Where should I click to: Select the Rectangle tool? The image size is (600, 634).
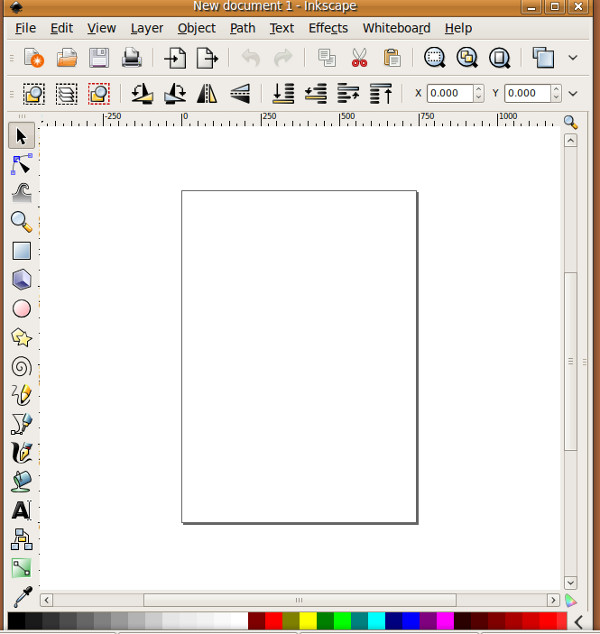point(21,251)
